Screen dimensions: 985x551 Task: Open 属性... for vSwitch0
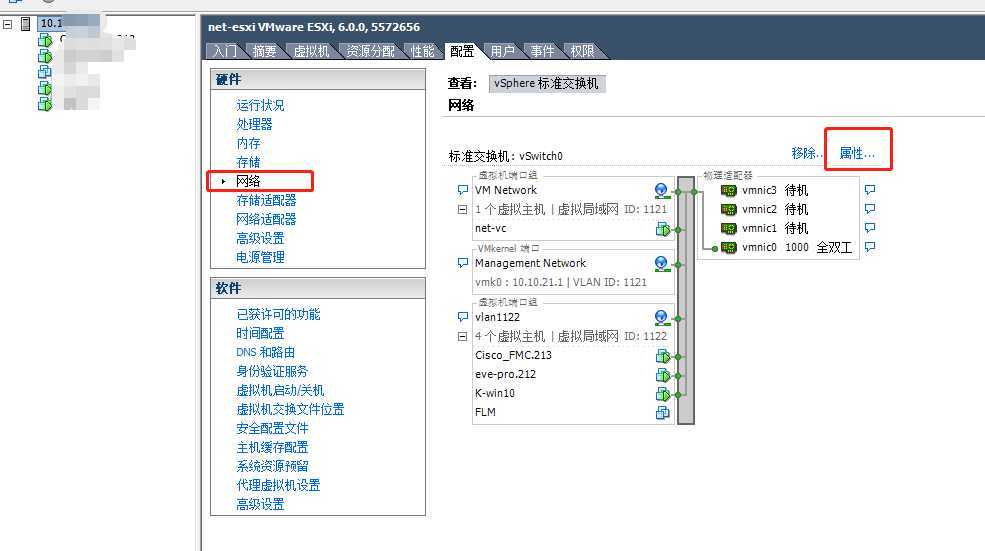857,153
